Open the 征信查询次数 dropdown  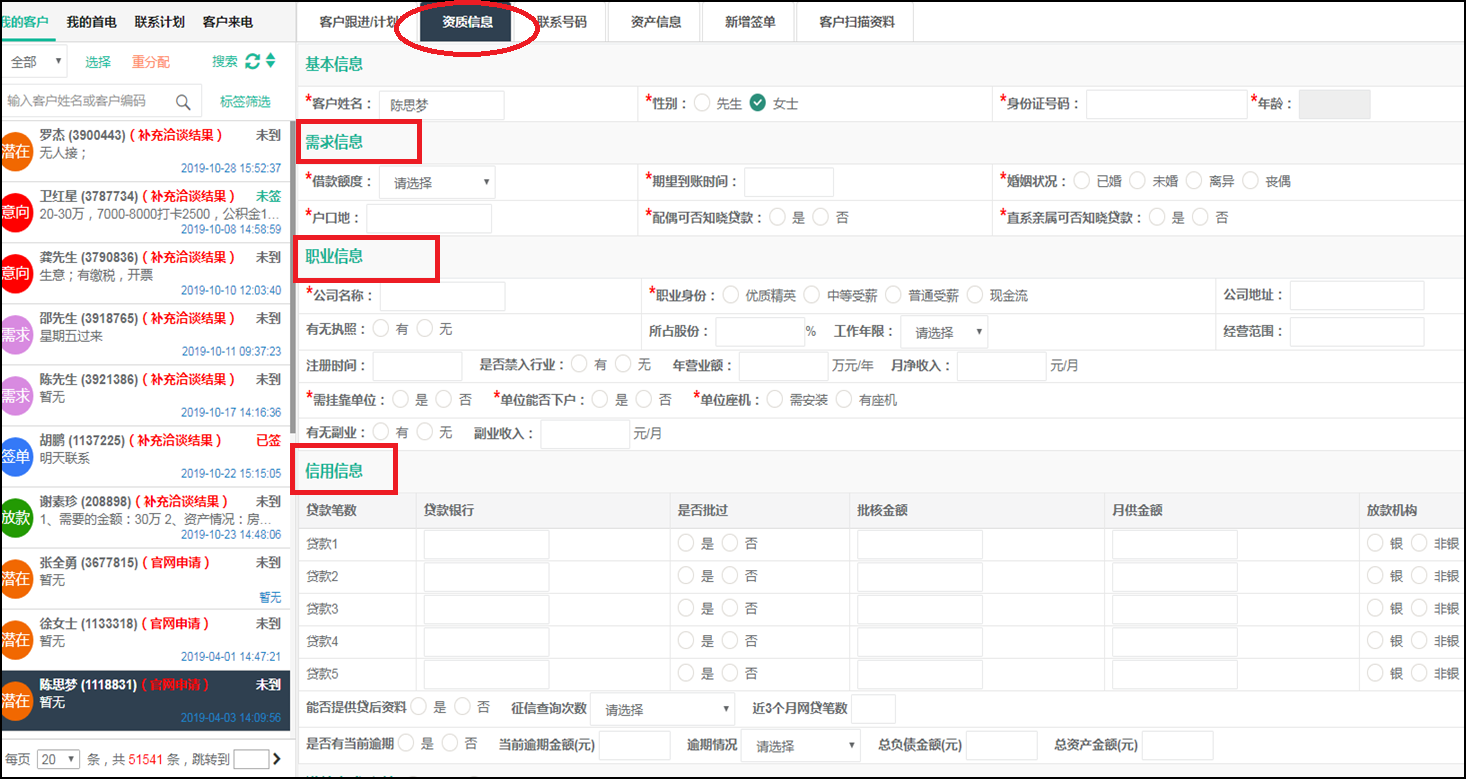click(662, 709)
